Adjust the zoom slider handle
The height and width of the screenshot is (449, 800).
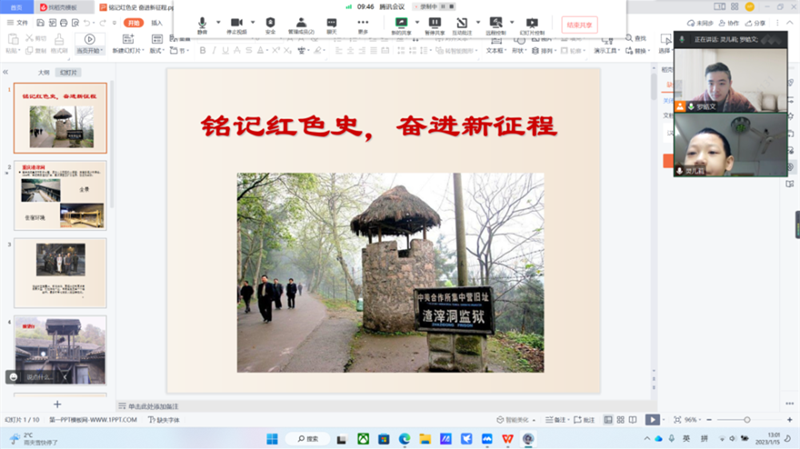pyautogui.click(x=747, y=420)
